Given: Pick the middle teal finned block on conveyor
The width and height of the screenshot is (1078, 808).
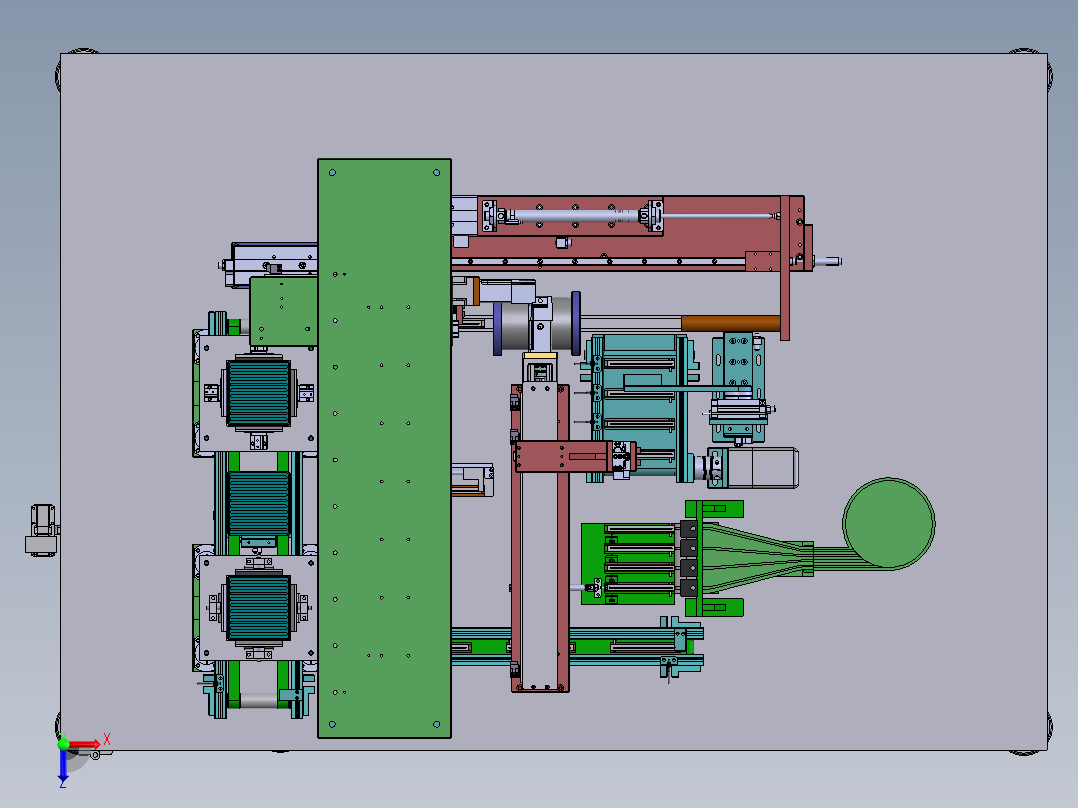Looking at the screenshot, I should point(258,504).
